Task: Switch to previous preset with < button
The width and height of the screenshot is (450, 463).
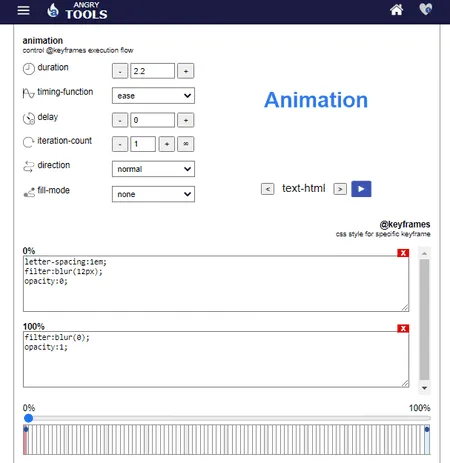Action: tap(267, 189)
